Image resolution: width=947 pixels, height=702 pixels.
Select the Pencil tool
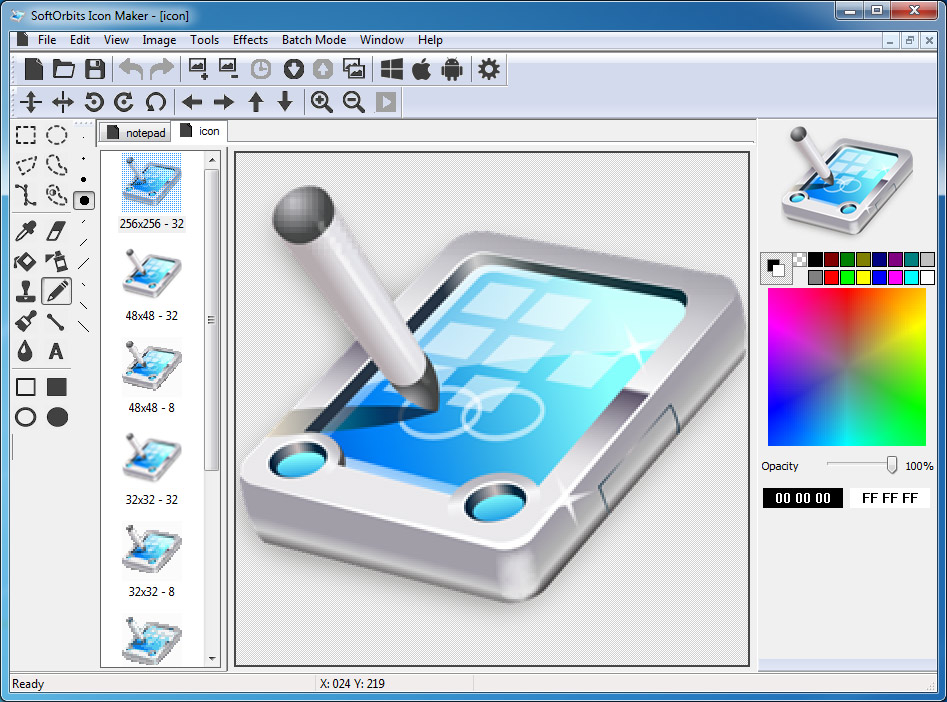pyautogui.click(x=56, y=291)
